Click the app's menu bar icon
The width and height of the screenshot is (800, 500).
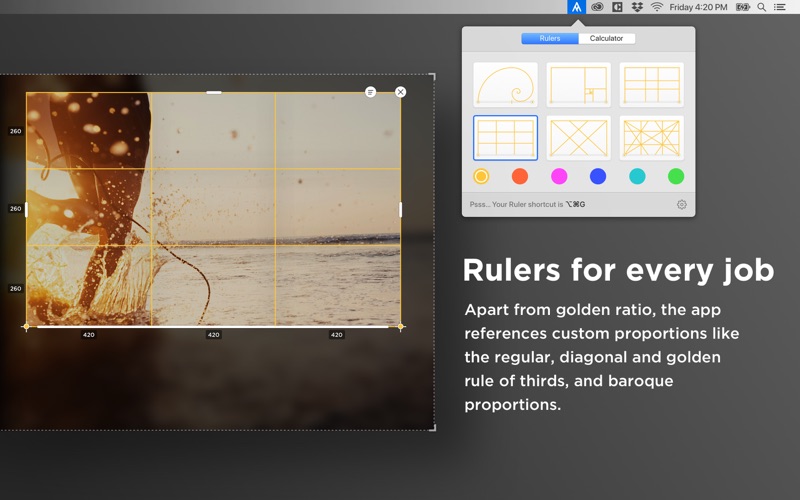tap(576, 7)
